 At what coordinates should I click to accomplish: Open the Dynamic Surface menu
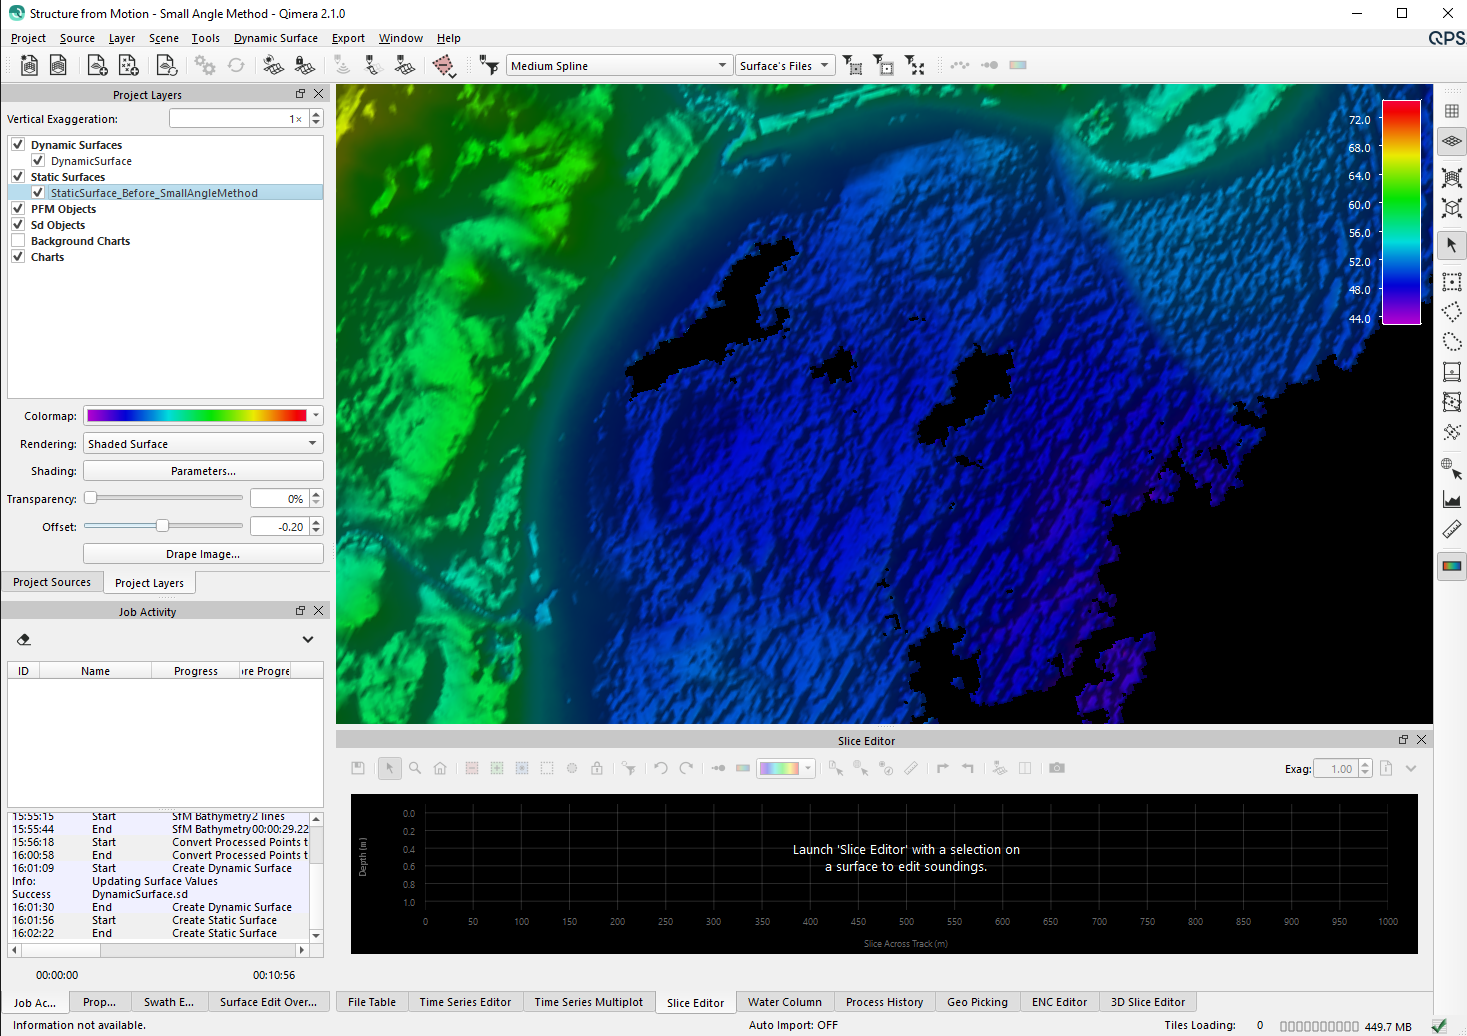click(x=275, y=38)
